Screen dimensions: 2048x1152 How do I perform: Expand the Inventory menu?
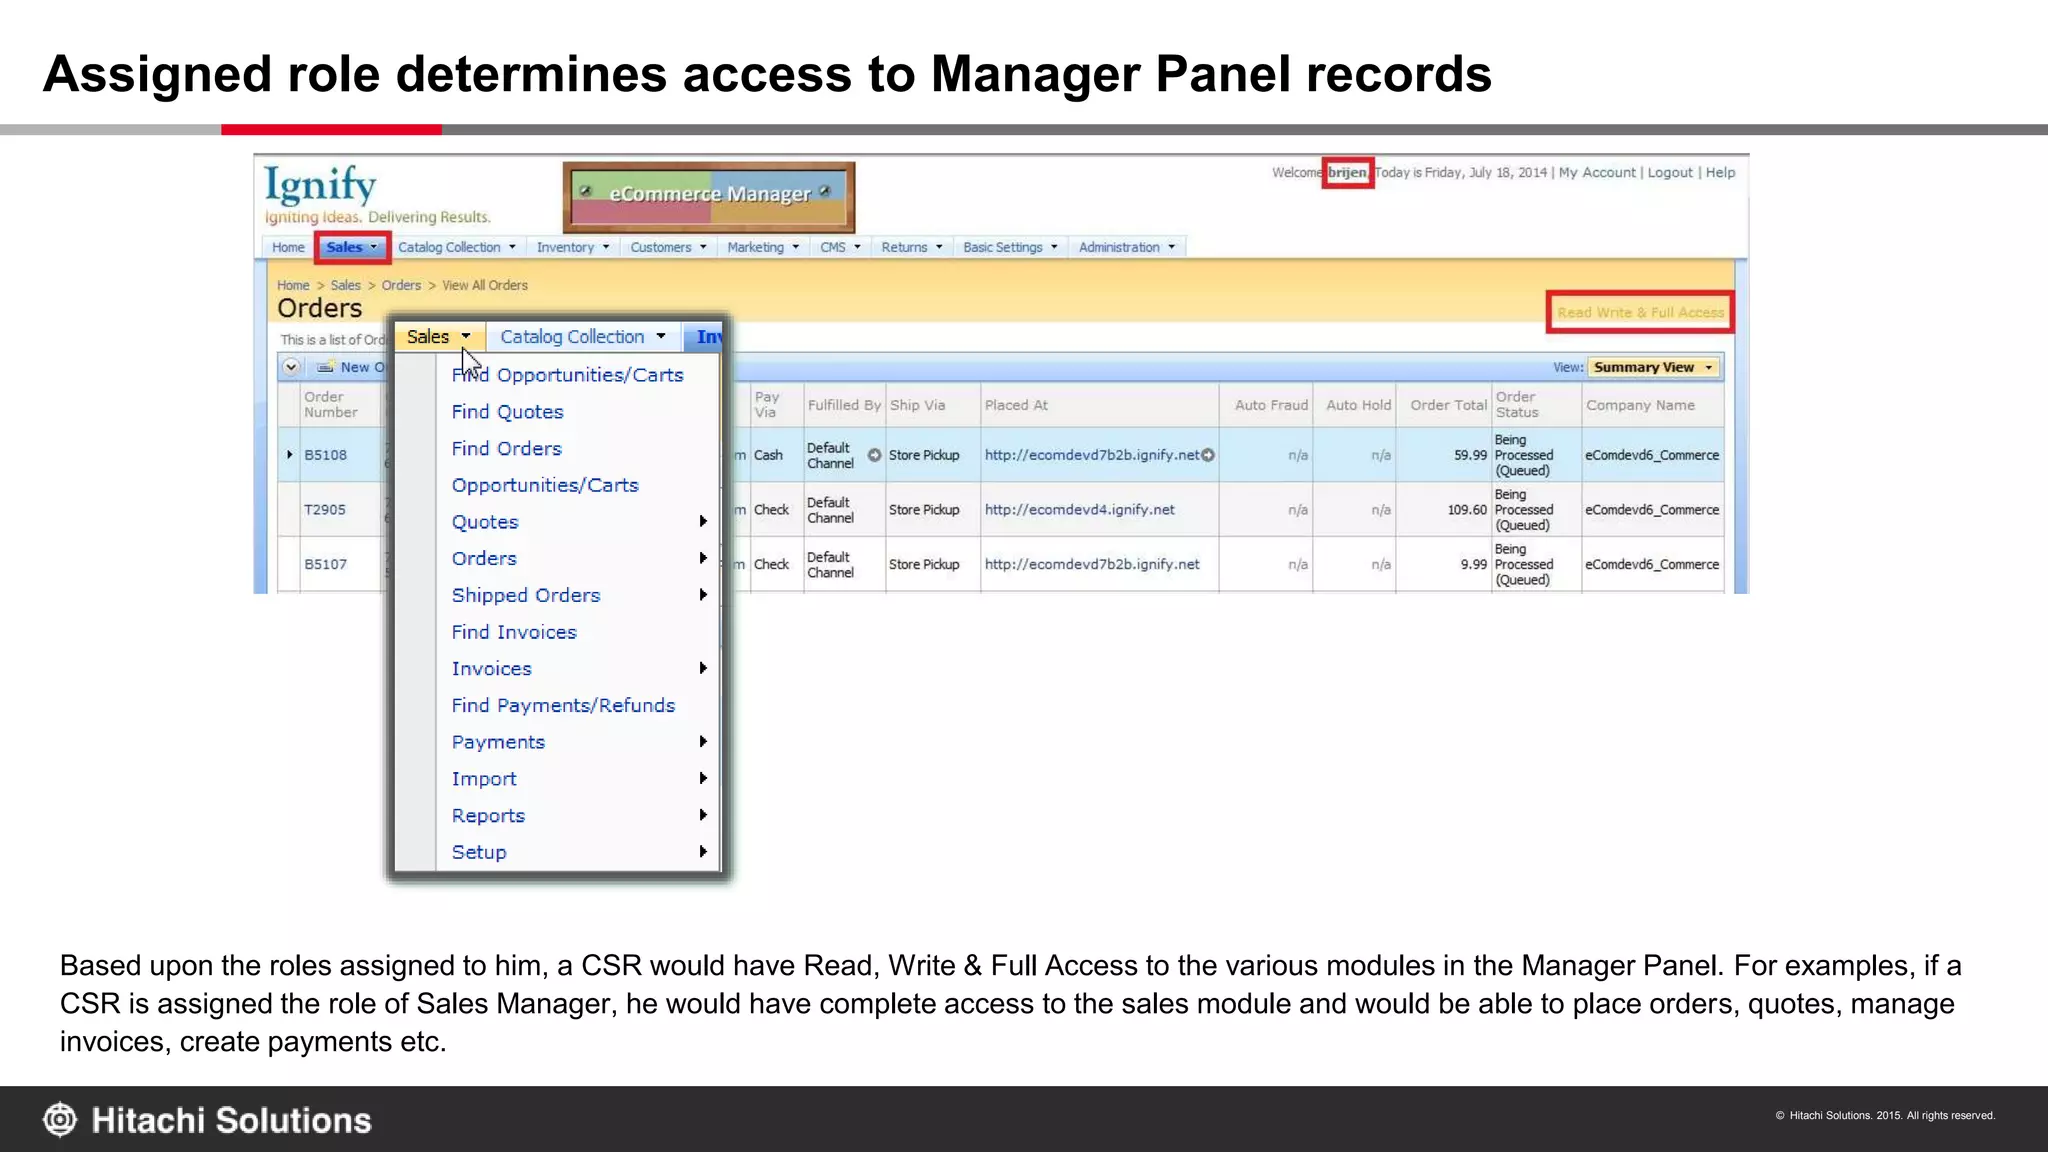pos(572,247)
